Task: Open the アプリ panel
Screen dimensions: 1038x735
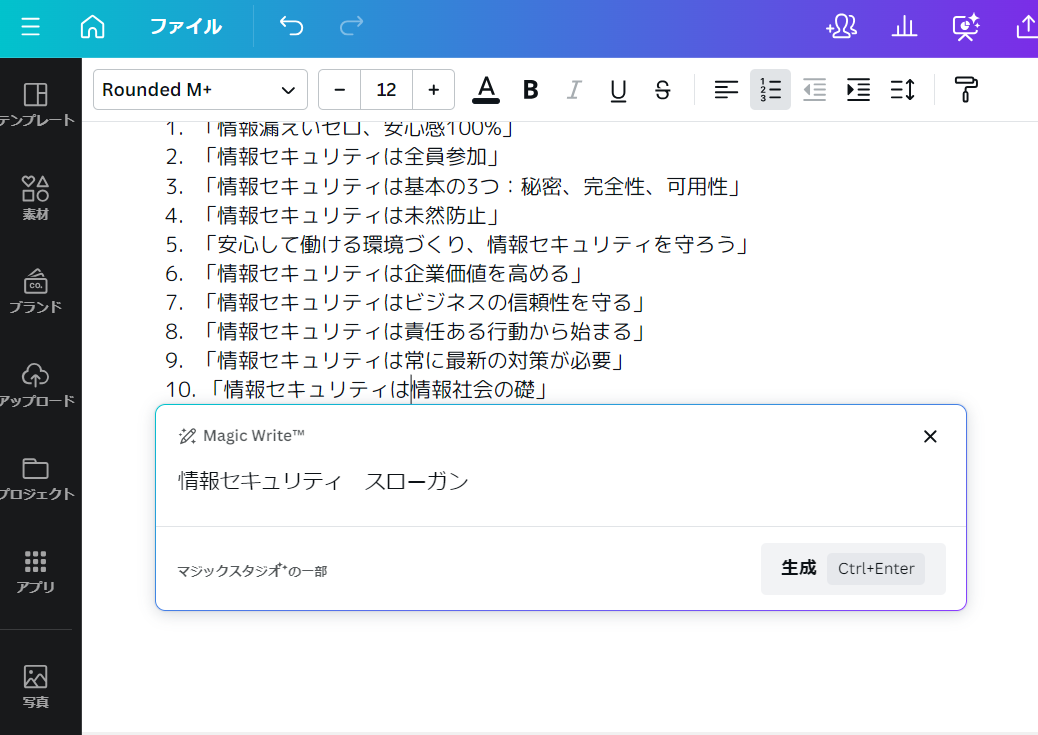Action: [x=36, y=571]
